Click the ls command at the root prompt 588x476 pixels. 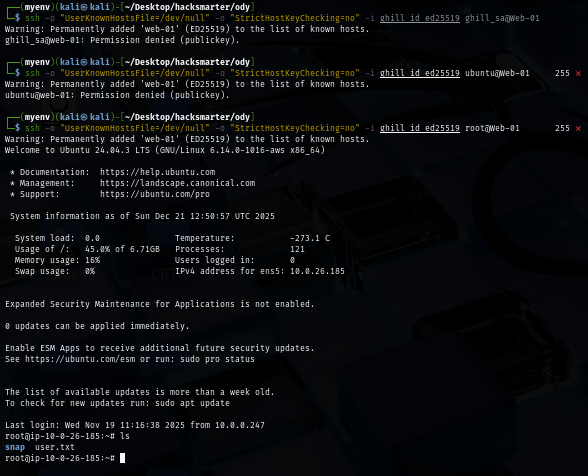125,436
